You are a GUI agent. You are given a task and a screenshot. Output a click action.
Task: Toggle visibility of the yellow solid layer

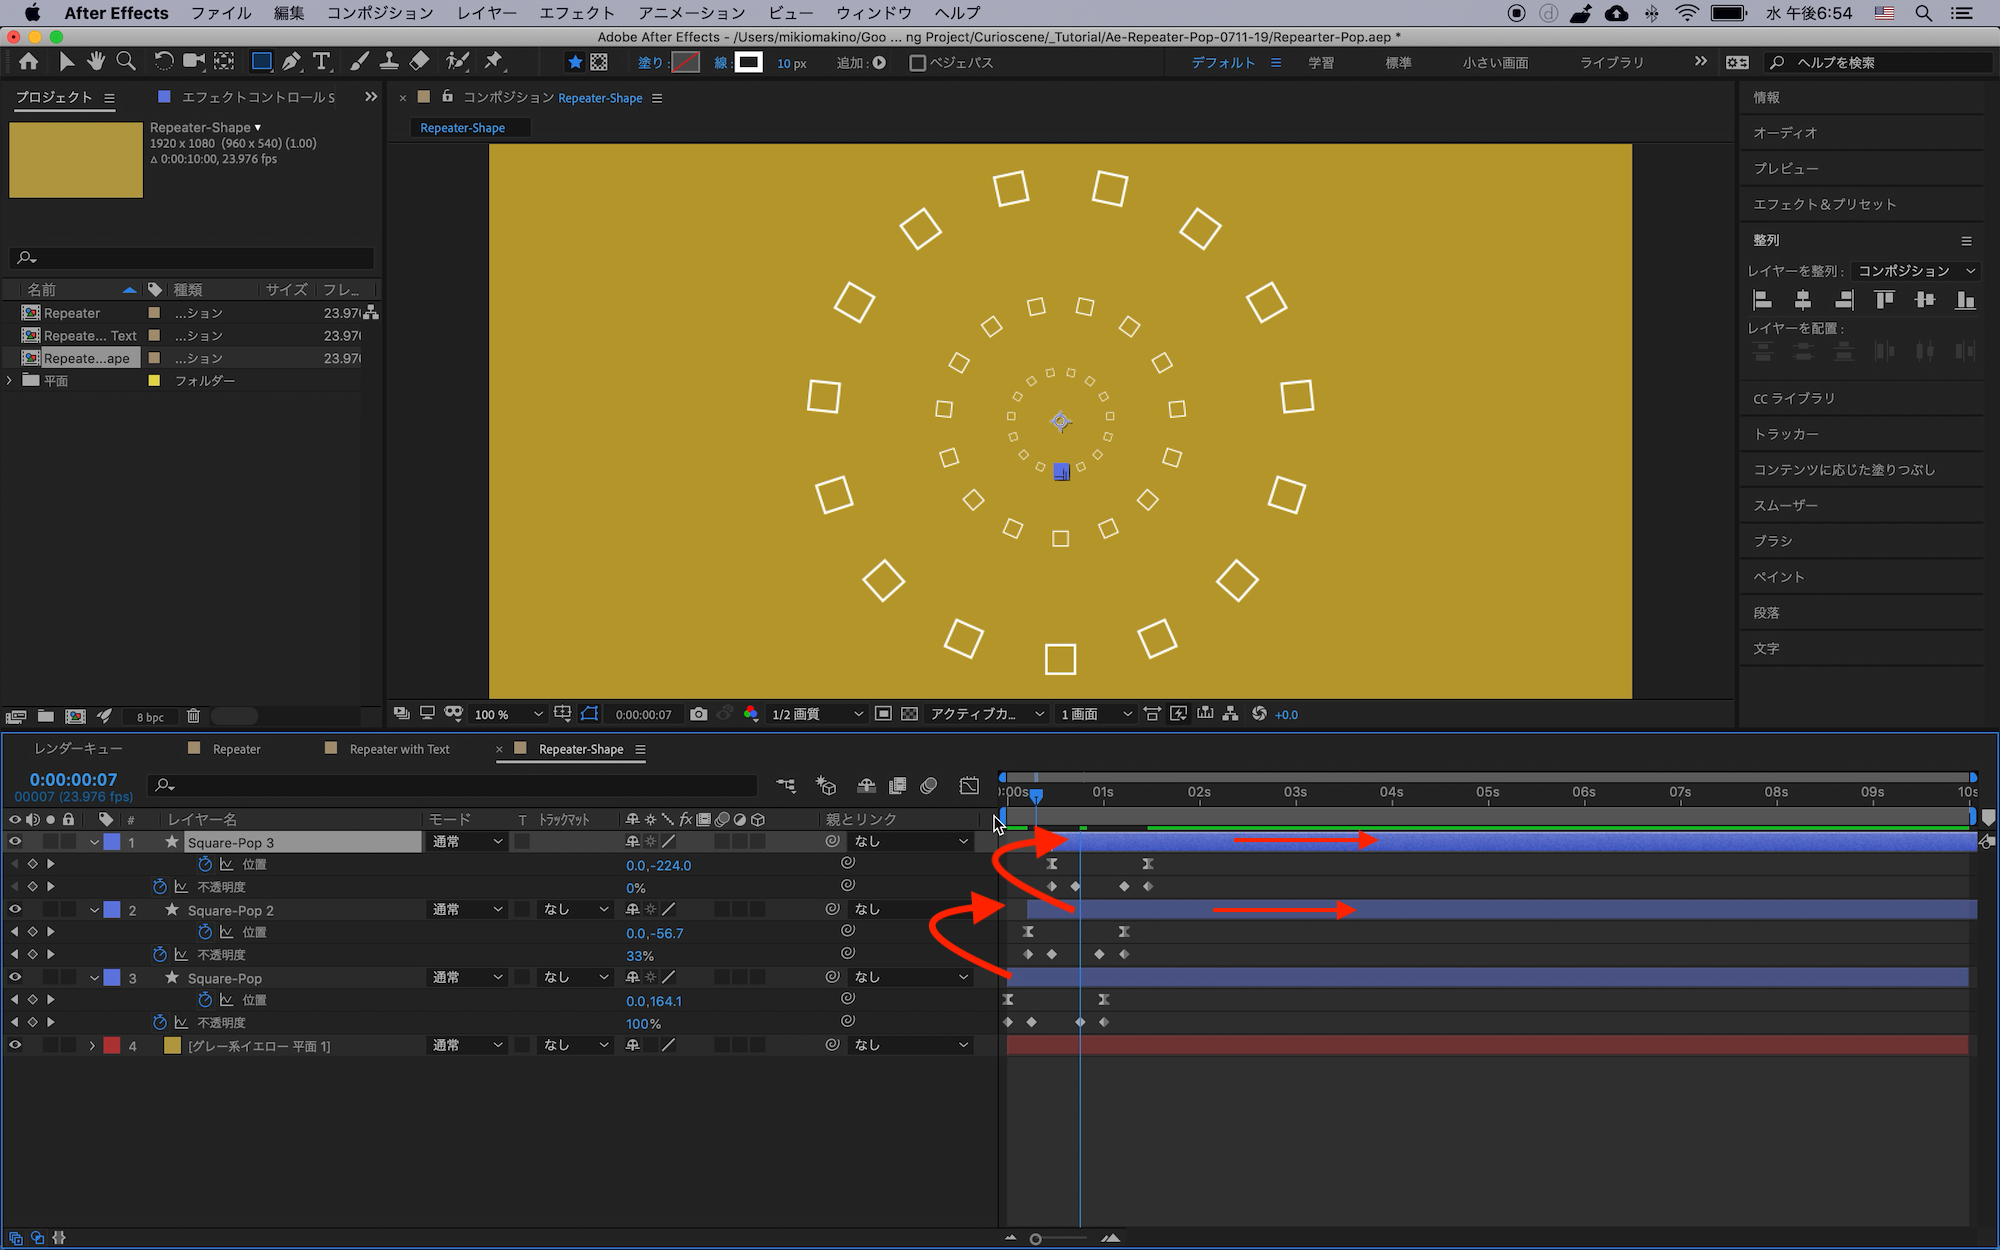click(15, 1045)
